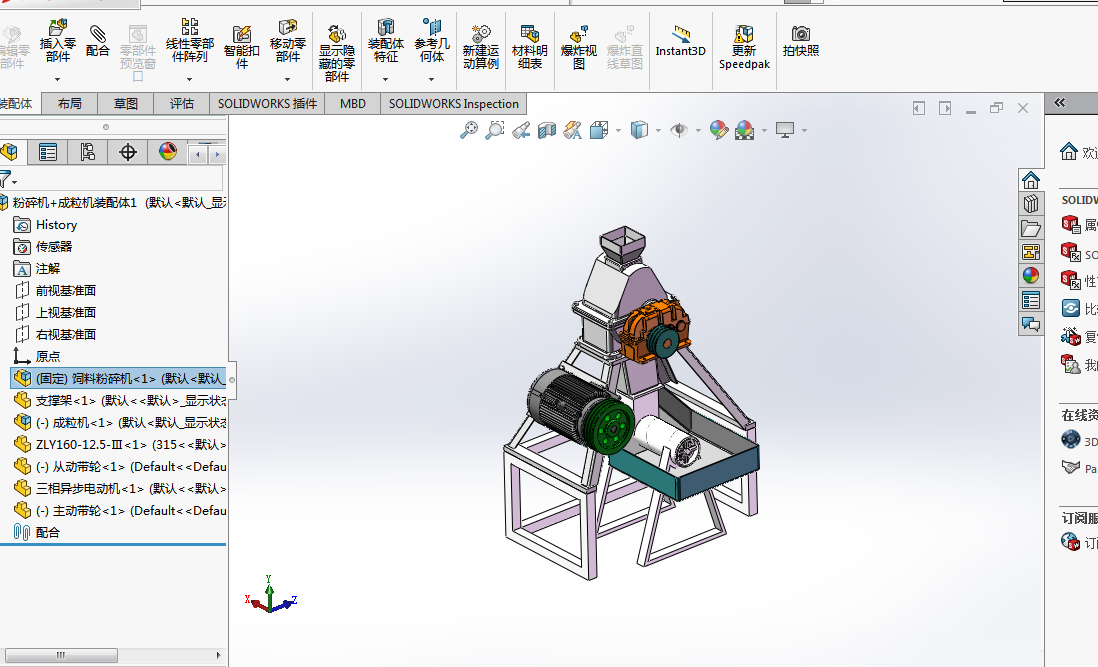
Task: Collapse task pane with double chevron
Action: (1059, 103)
